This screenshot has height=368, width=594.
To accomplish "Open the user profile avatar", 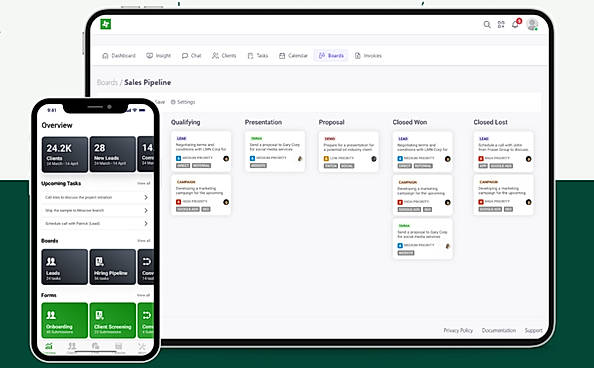I will (x=532, y=24).
